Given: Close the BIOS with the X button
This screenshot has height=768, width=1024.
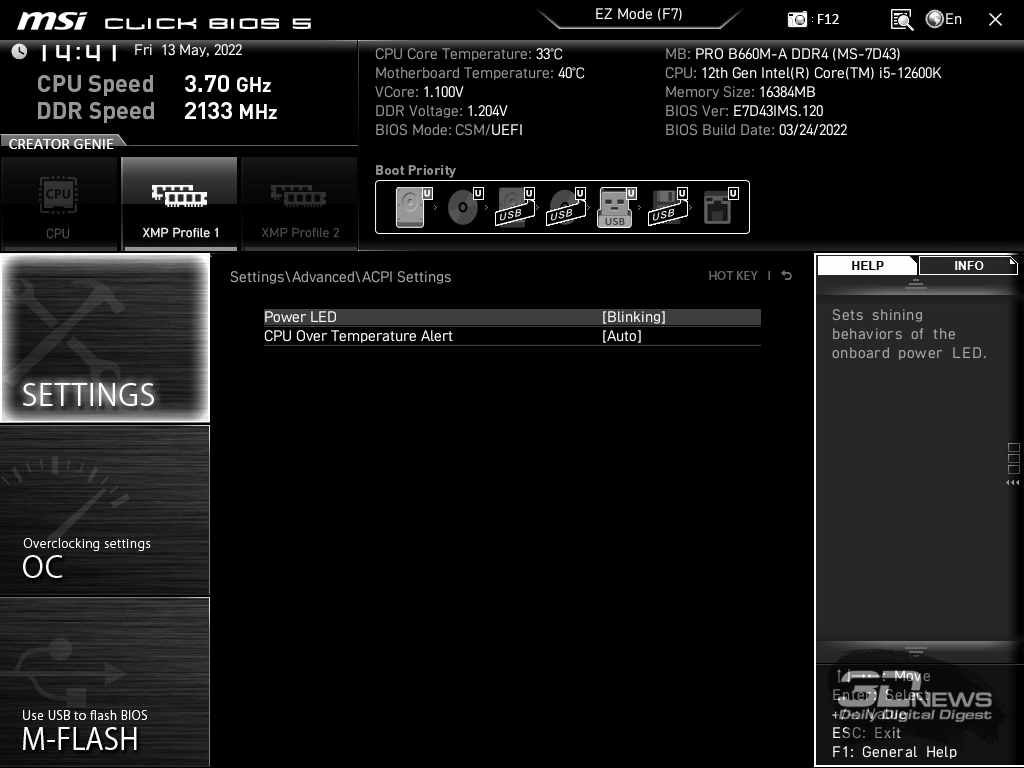Looking at the screenshot, I should tap(995, 20).
